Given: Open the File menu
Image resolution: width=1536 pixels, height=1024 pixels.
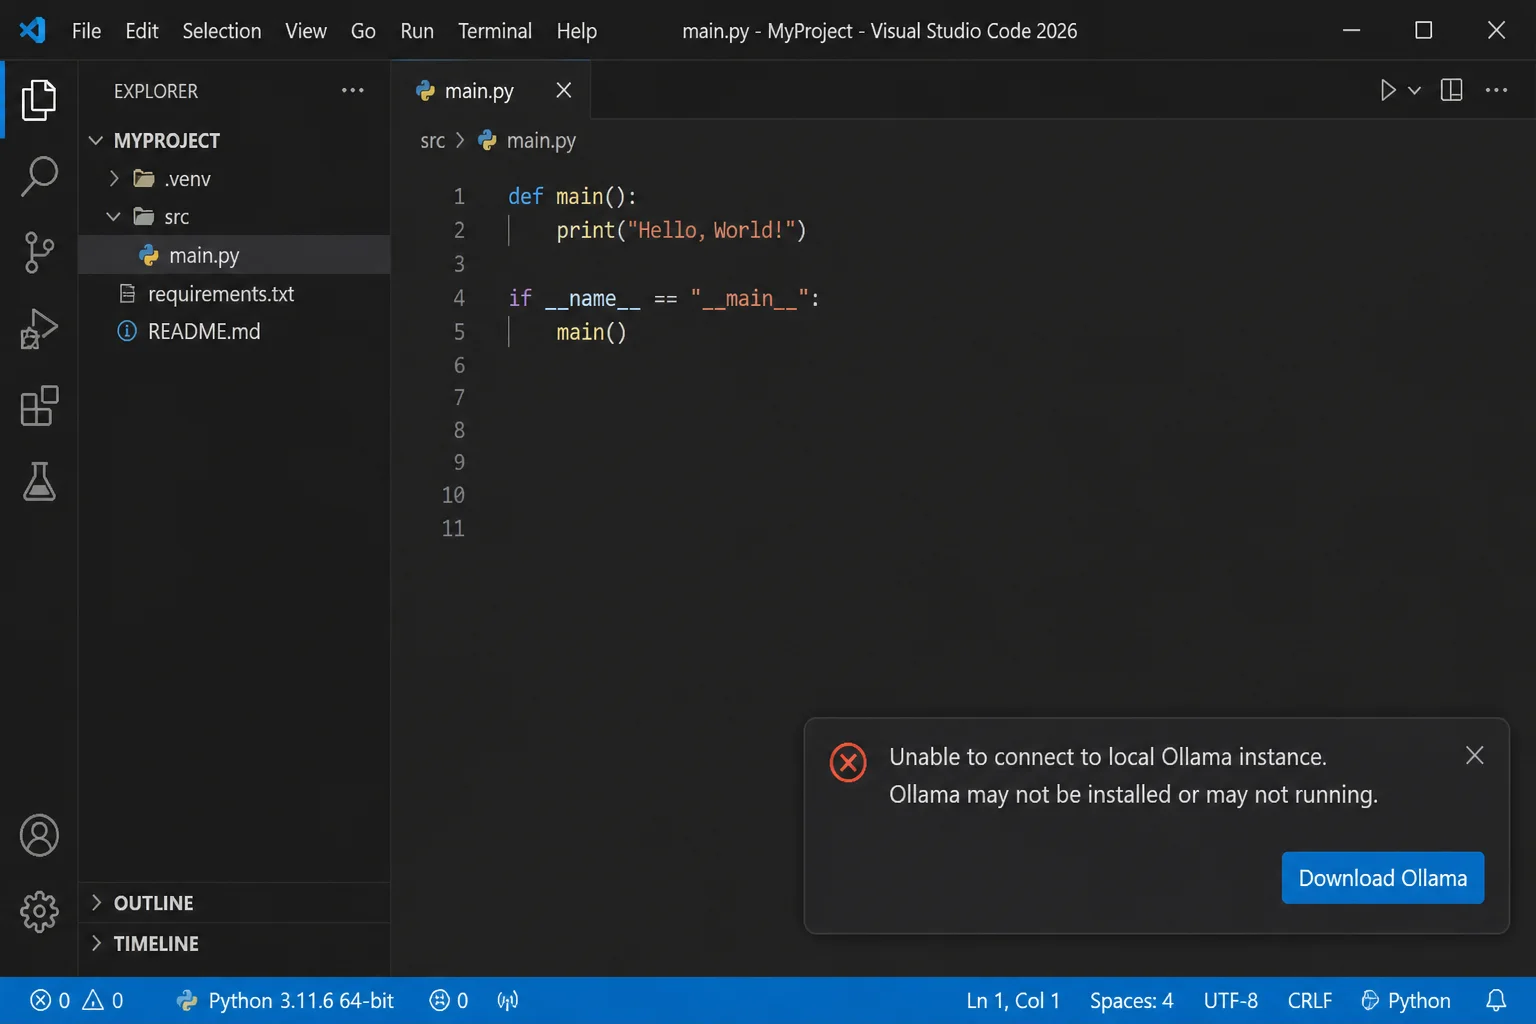Looking at the screenshot, I should [x=86, y=30].
